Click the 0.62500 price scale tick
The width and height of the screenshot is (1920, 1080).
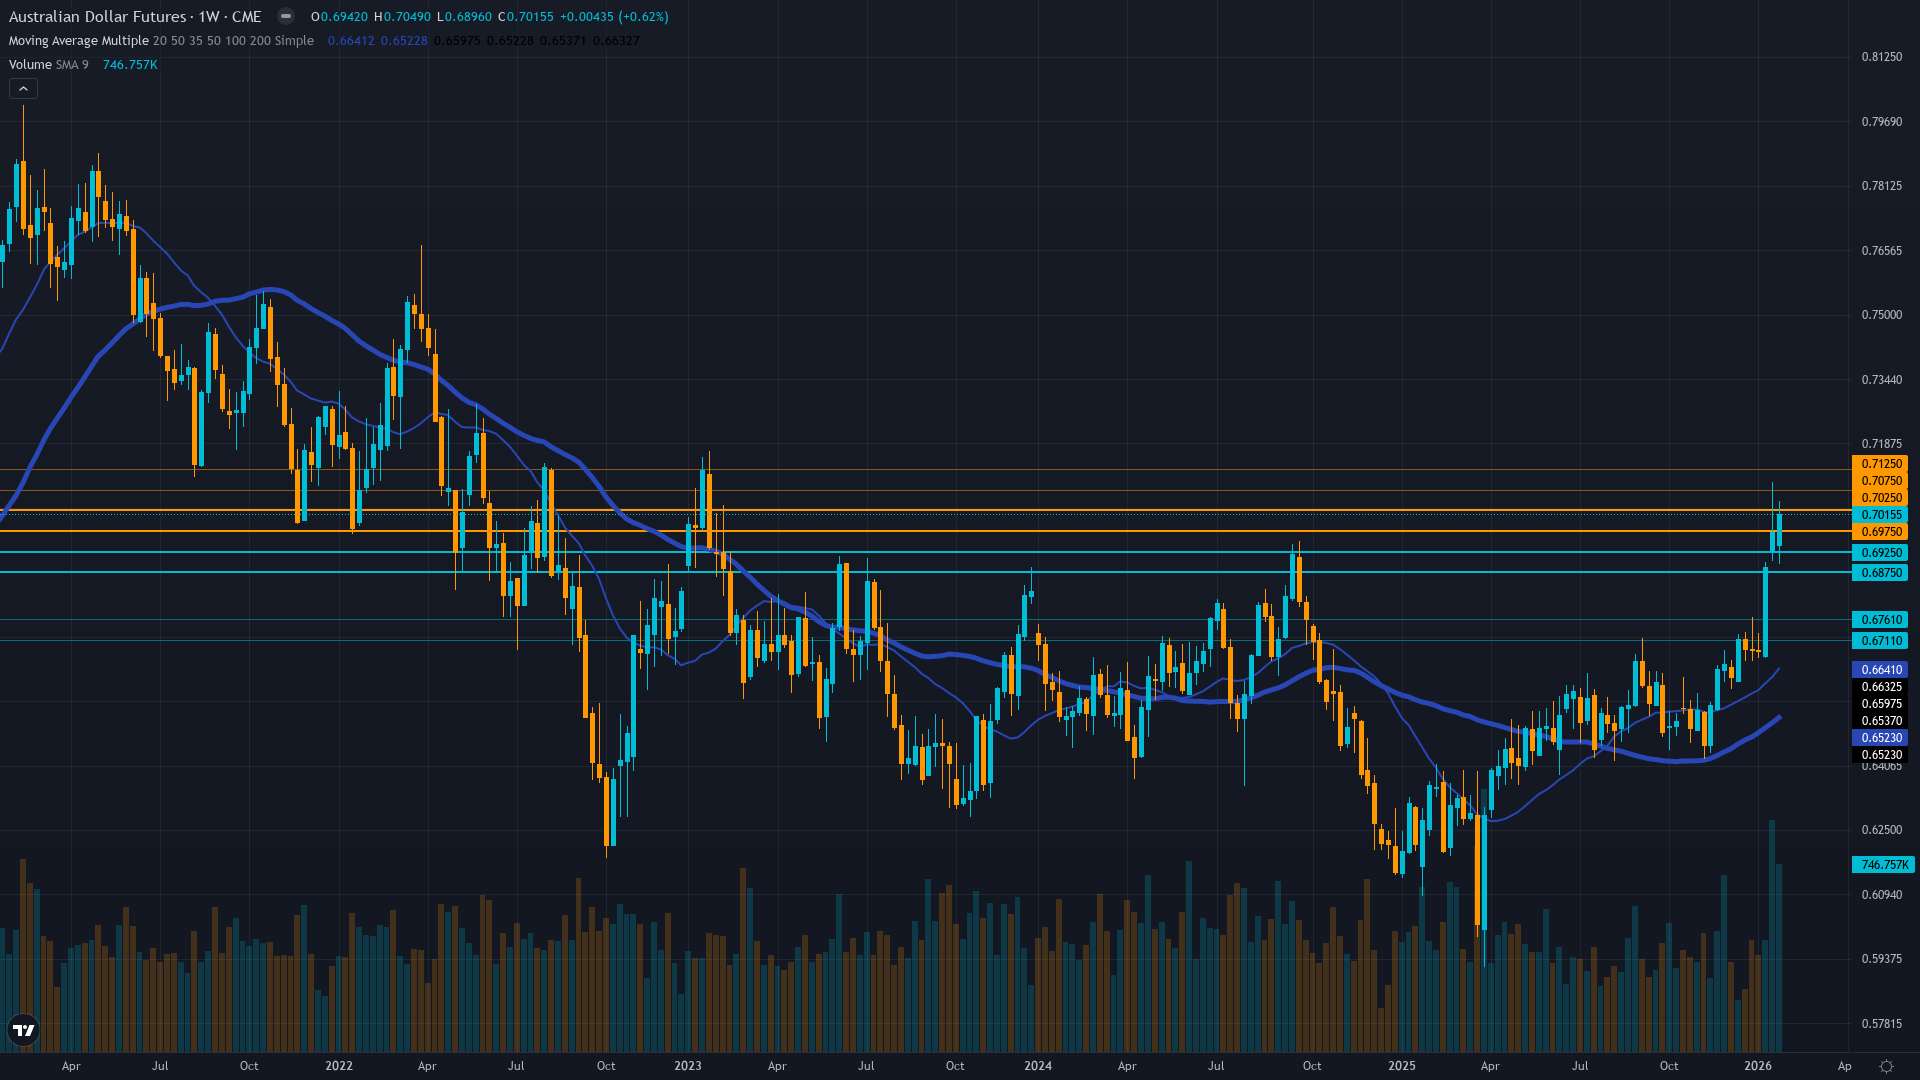tap(1881, 830)
